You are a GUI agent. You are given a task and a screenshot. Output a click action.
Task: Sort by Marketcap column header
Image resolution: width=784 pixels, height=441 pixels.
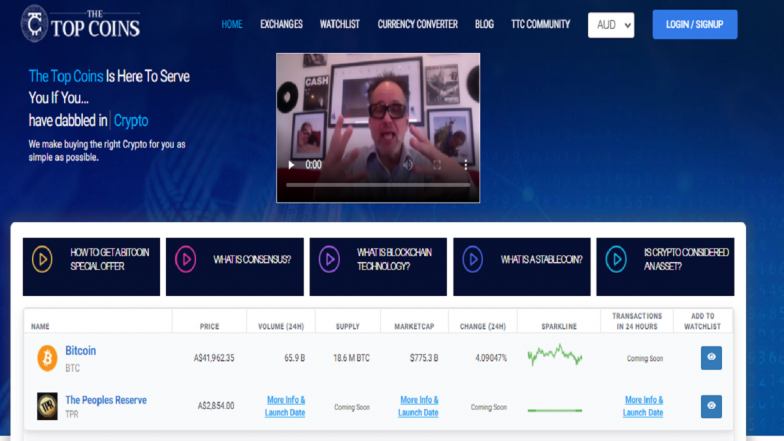[x=414, y=326]
